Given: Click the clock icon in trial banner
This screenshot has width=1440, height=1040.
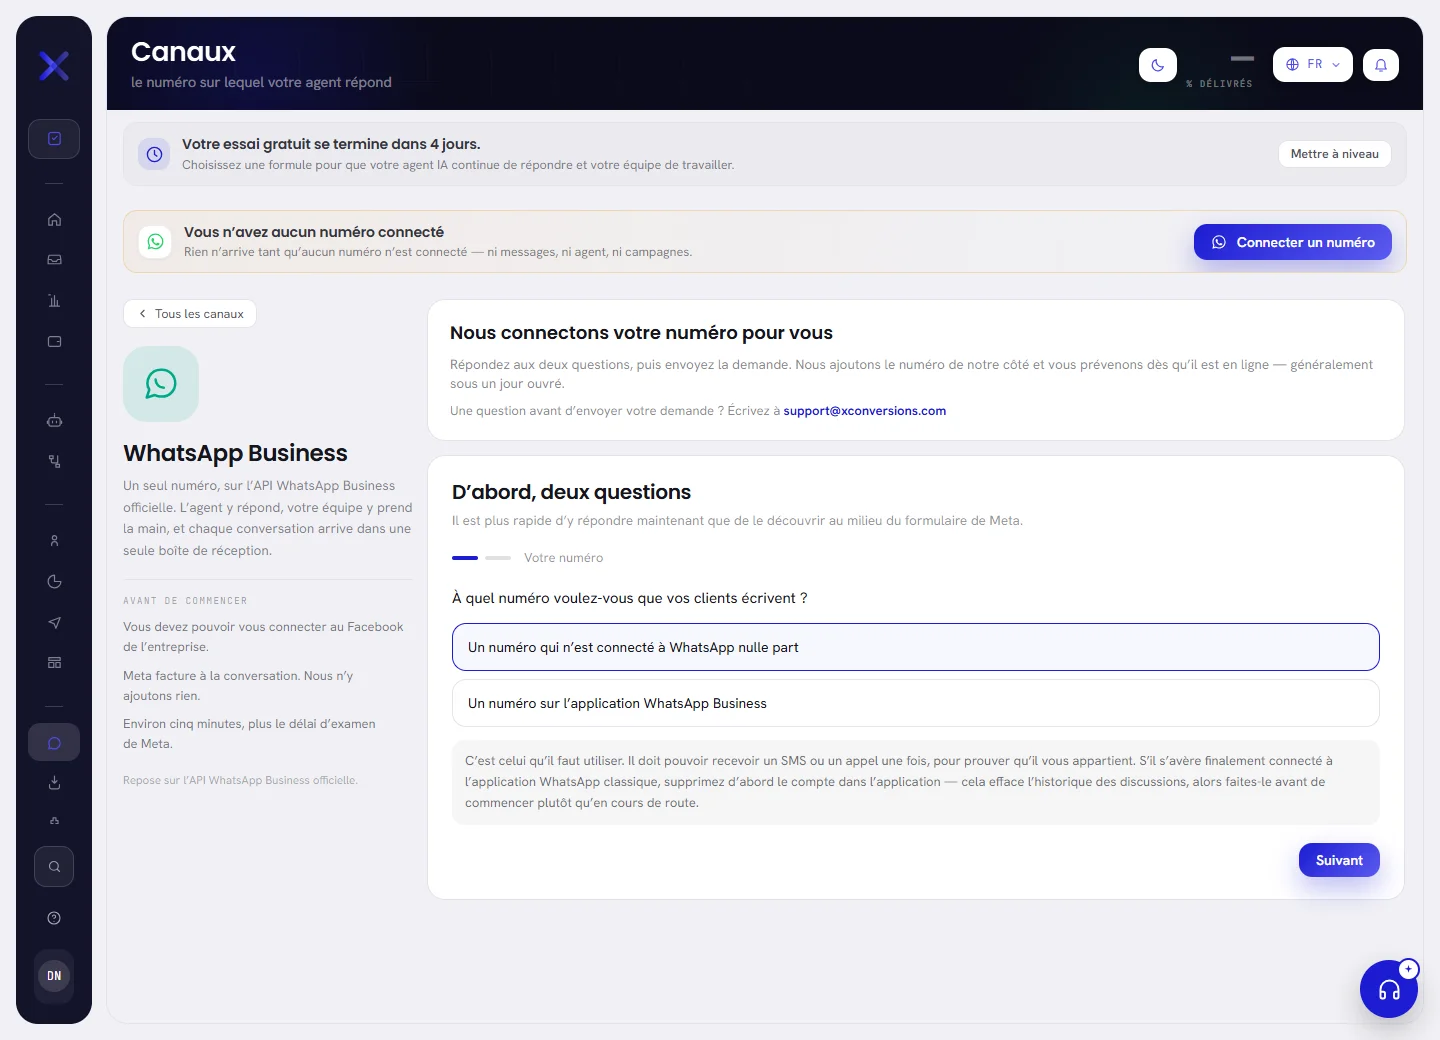Looking at the screenshot, I should (x=154, y=154).
